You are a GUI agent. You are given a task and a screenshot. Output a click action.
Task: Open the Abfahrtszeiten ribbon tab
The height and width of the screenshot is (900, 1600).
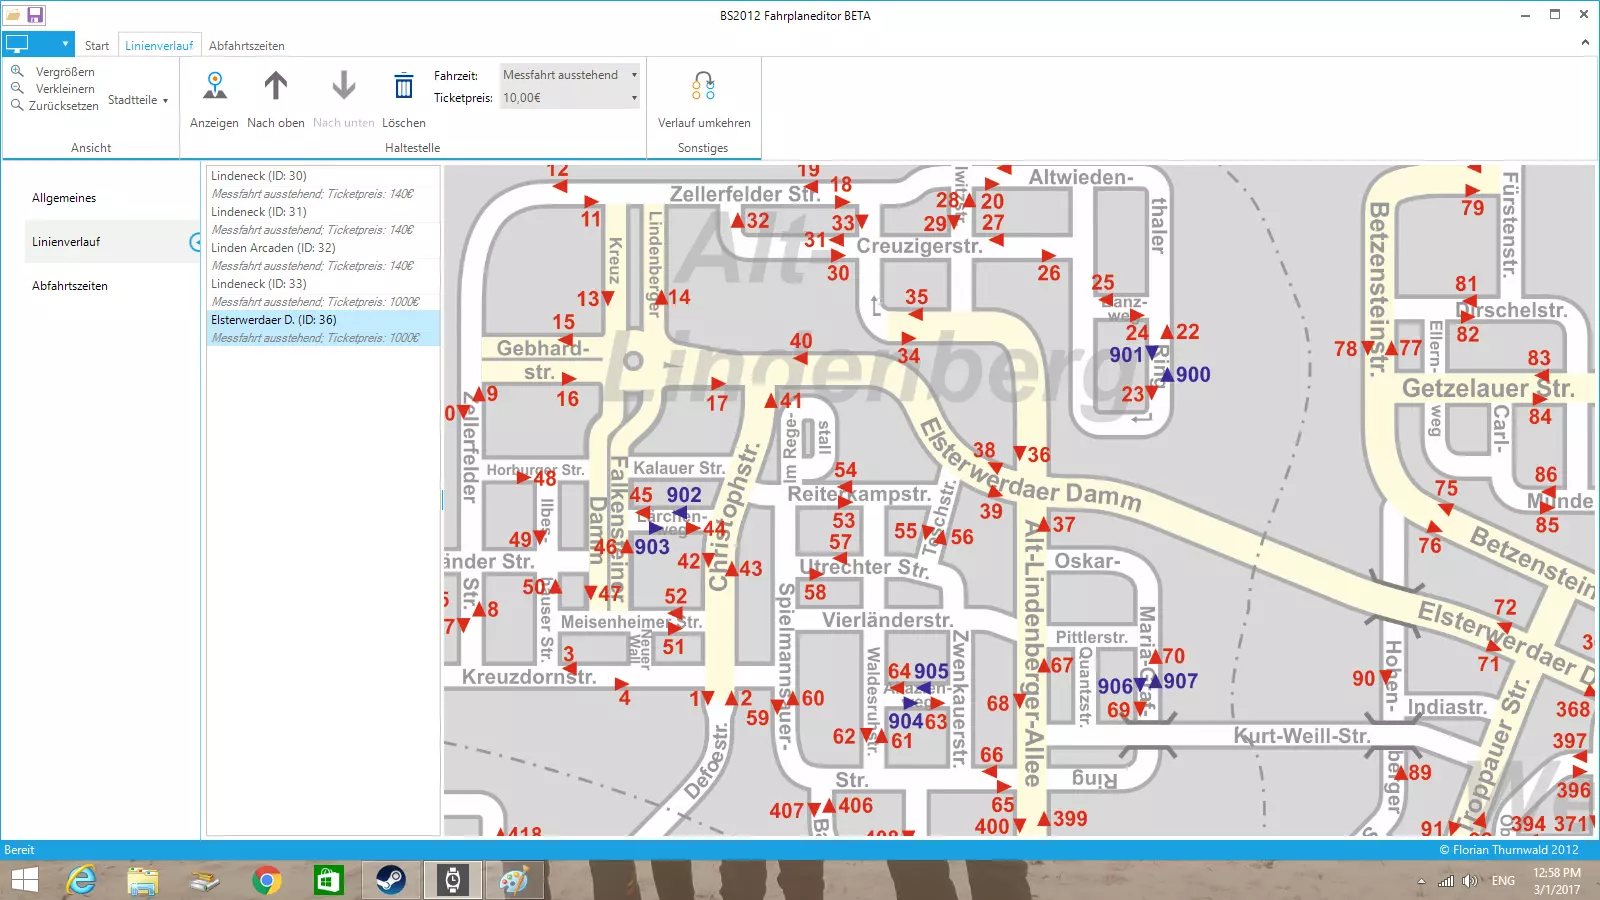pos(247,46)
